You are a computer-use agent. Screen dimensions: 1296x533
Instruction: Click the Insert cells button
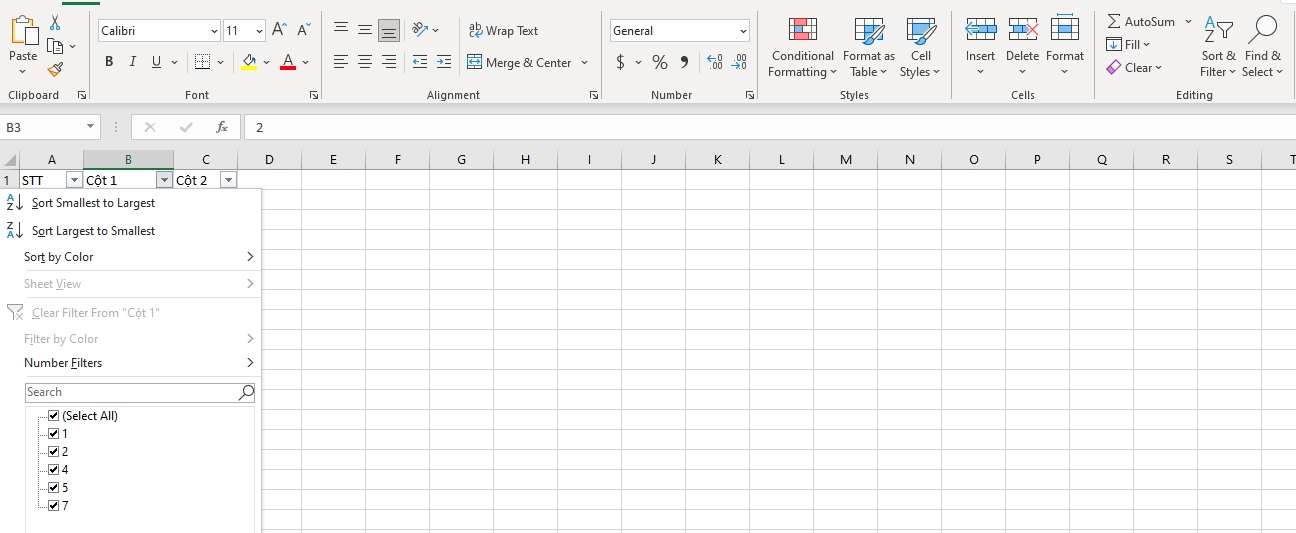[980, 47]
